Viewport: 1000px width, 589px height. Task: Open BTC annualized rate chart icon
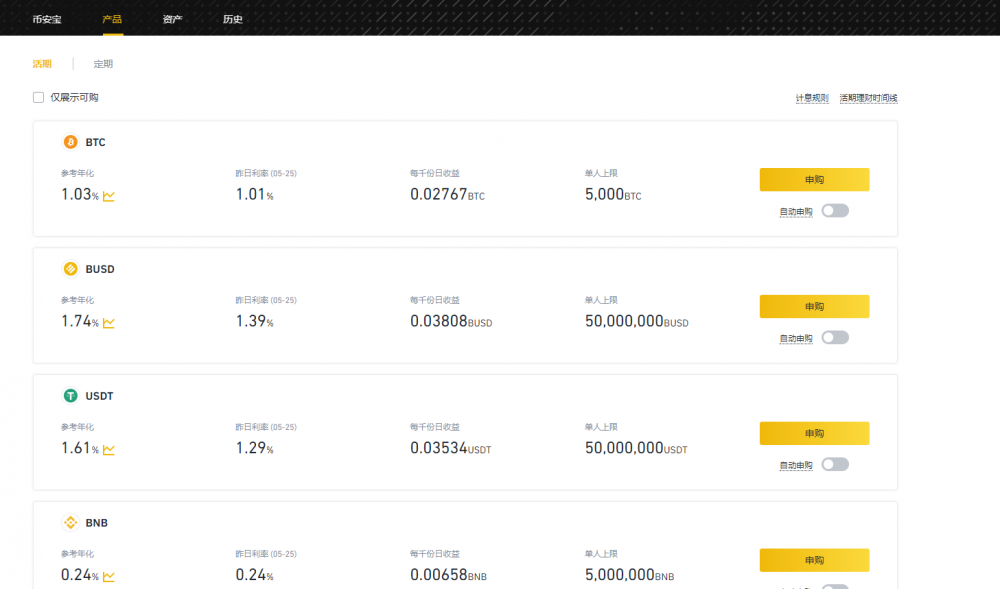pyautogui.click(x=109, y=196)
